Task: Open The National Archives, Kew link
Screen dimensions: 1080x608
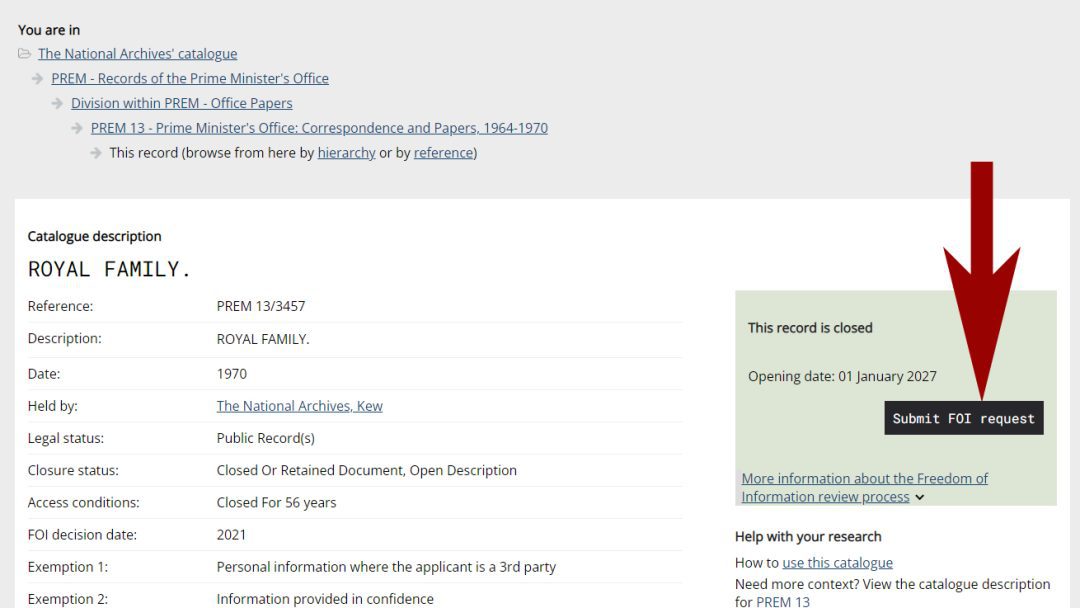Action: pyautogui.click(x=299, y=406)
